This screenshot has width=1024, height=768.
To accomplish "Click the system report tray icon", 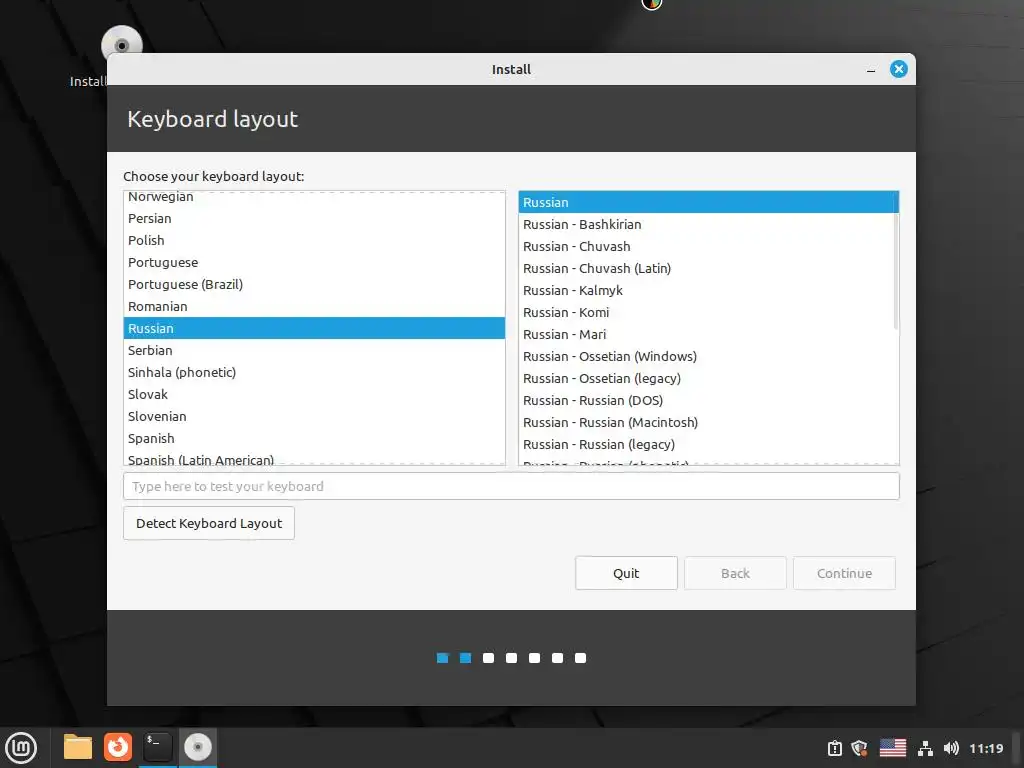I will [x=835, y=748].
